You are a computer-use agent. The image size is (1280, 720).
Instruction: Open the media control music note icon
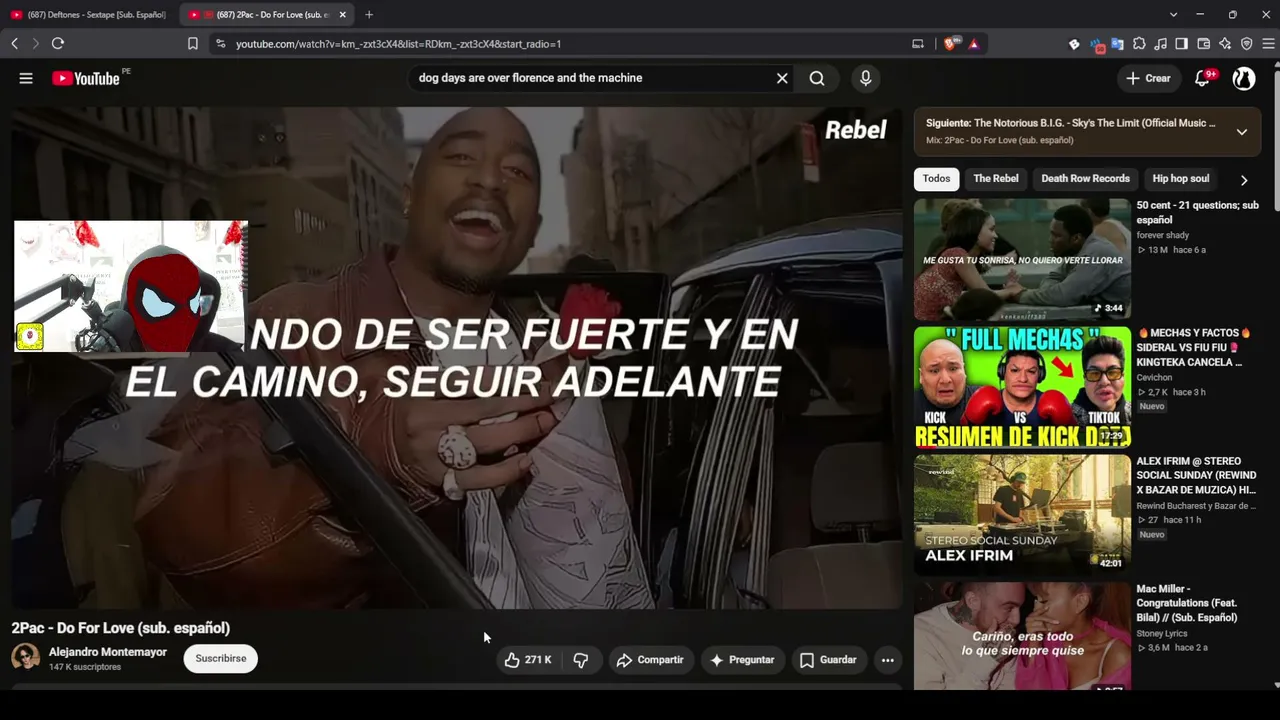click(1160, 44)
